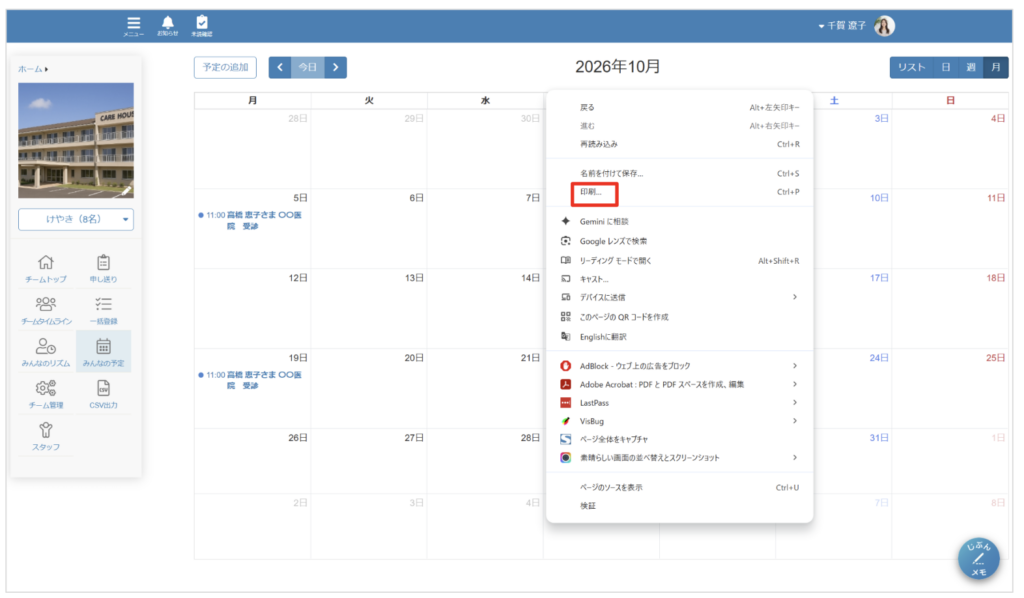Image resolution: width=1024 pixels, height=598 pixels.
Task: Choose 再読み込み in the context menu
Action: (x=679, y=144)
